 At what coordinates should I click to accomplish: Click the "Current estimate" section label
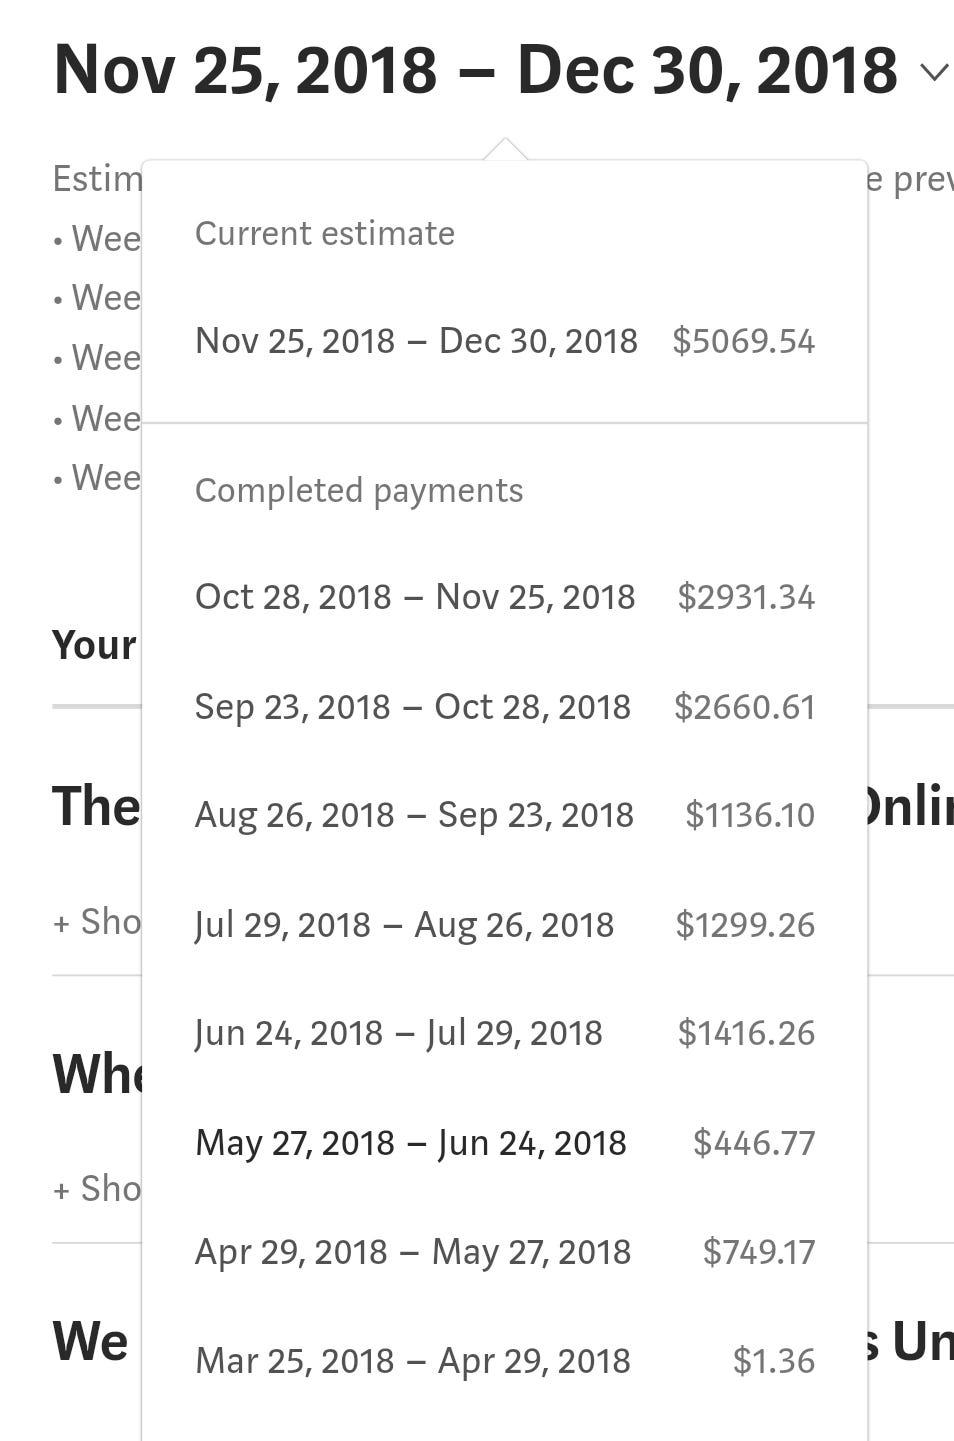325,234
